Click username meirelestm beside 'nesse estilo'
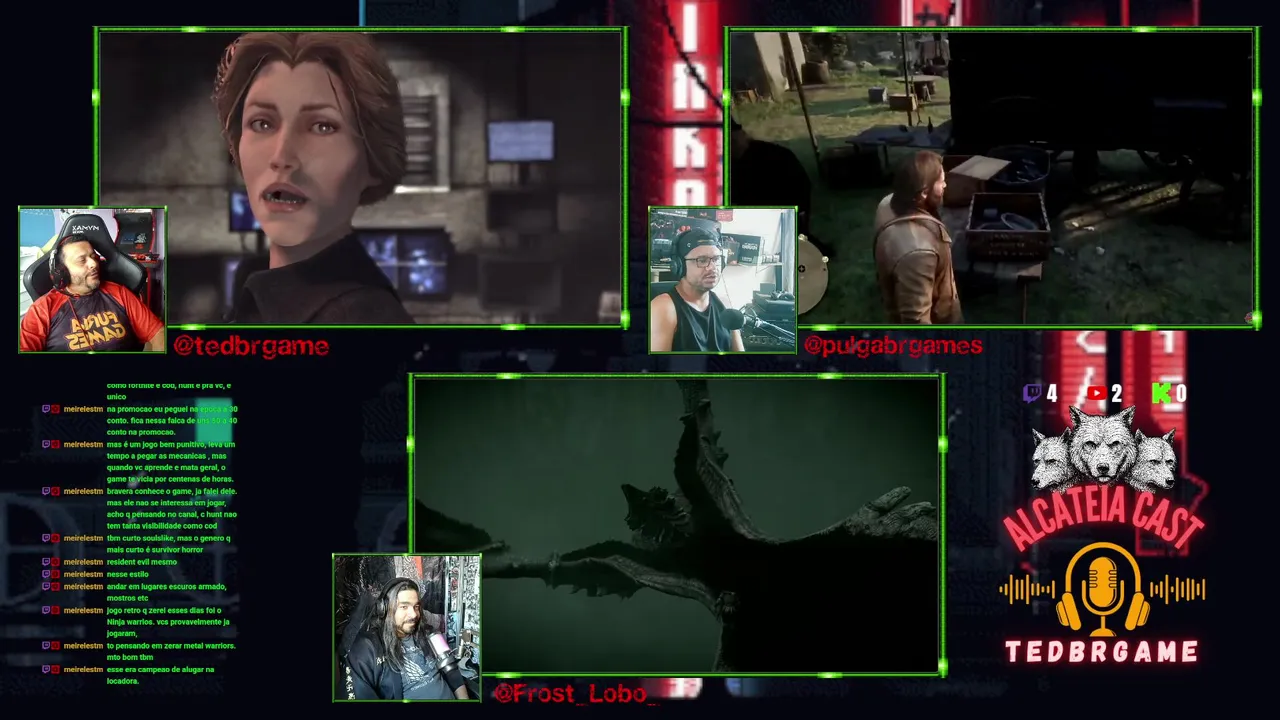Image resolution: width=1280 pixels, height=720 pixels. tap(83, 574)
